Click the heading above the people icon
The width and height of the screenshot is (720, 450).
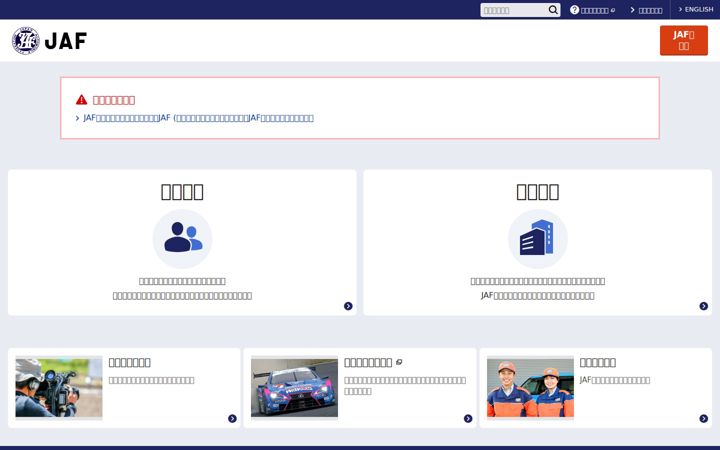pos(182,191)
